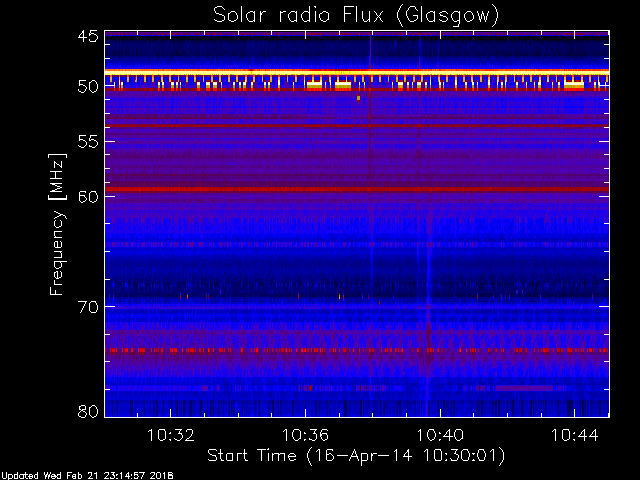Image resolution: width=640 pixels, height=480 pixels.
Task: Click the 80 frequency tick label
Action: [x=88, y=411]
